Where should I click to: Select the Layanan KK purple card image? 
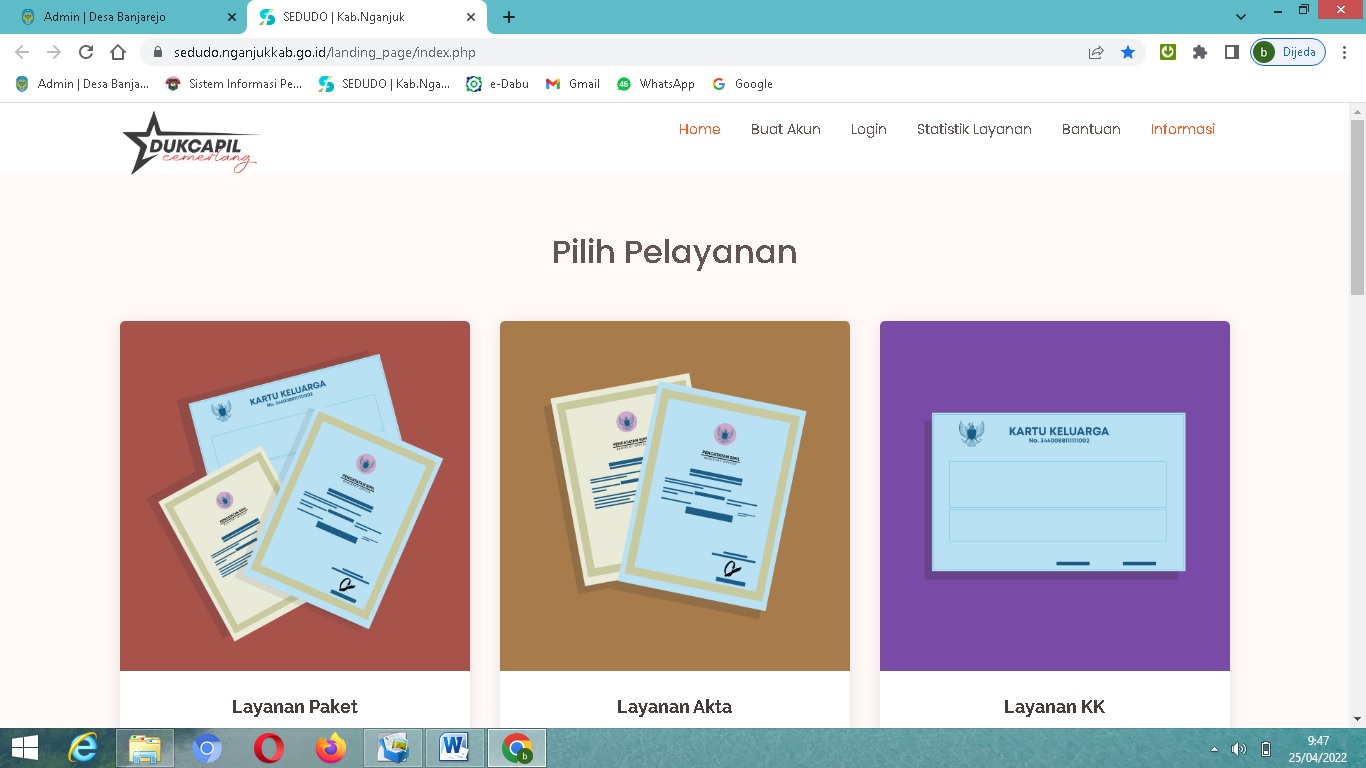[x=1054, y=495]
